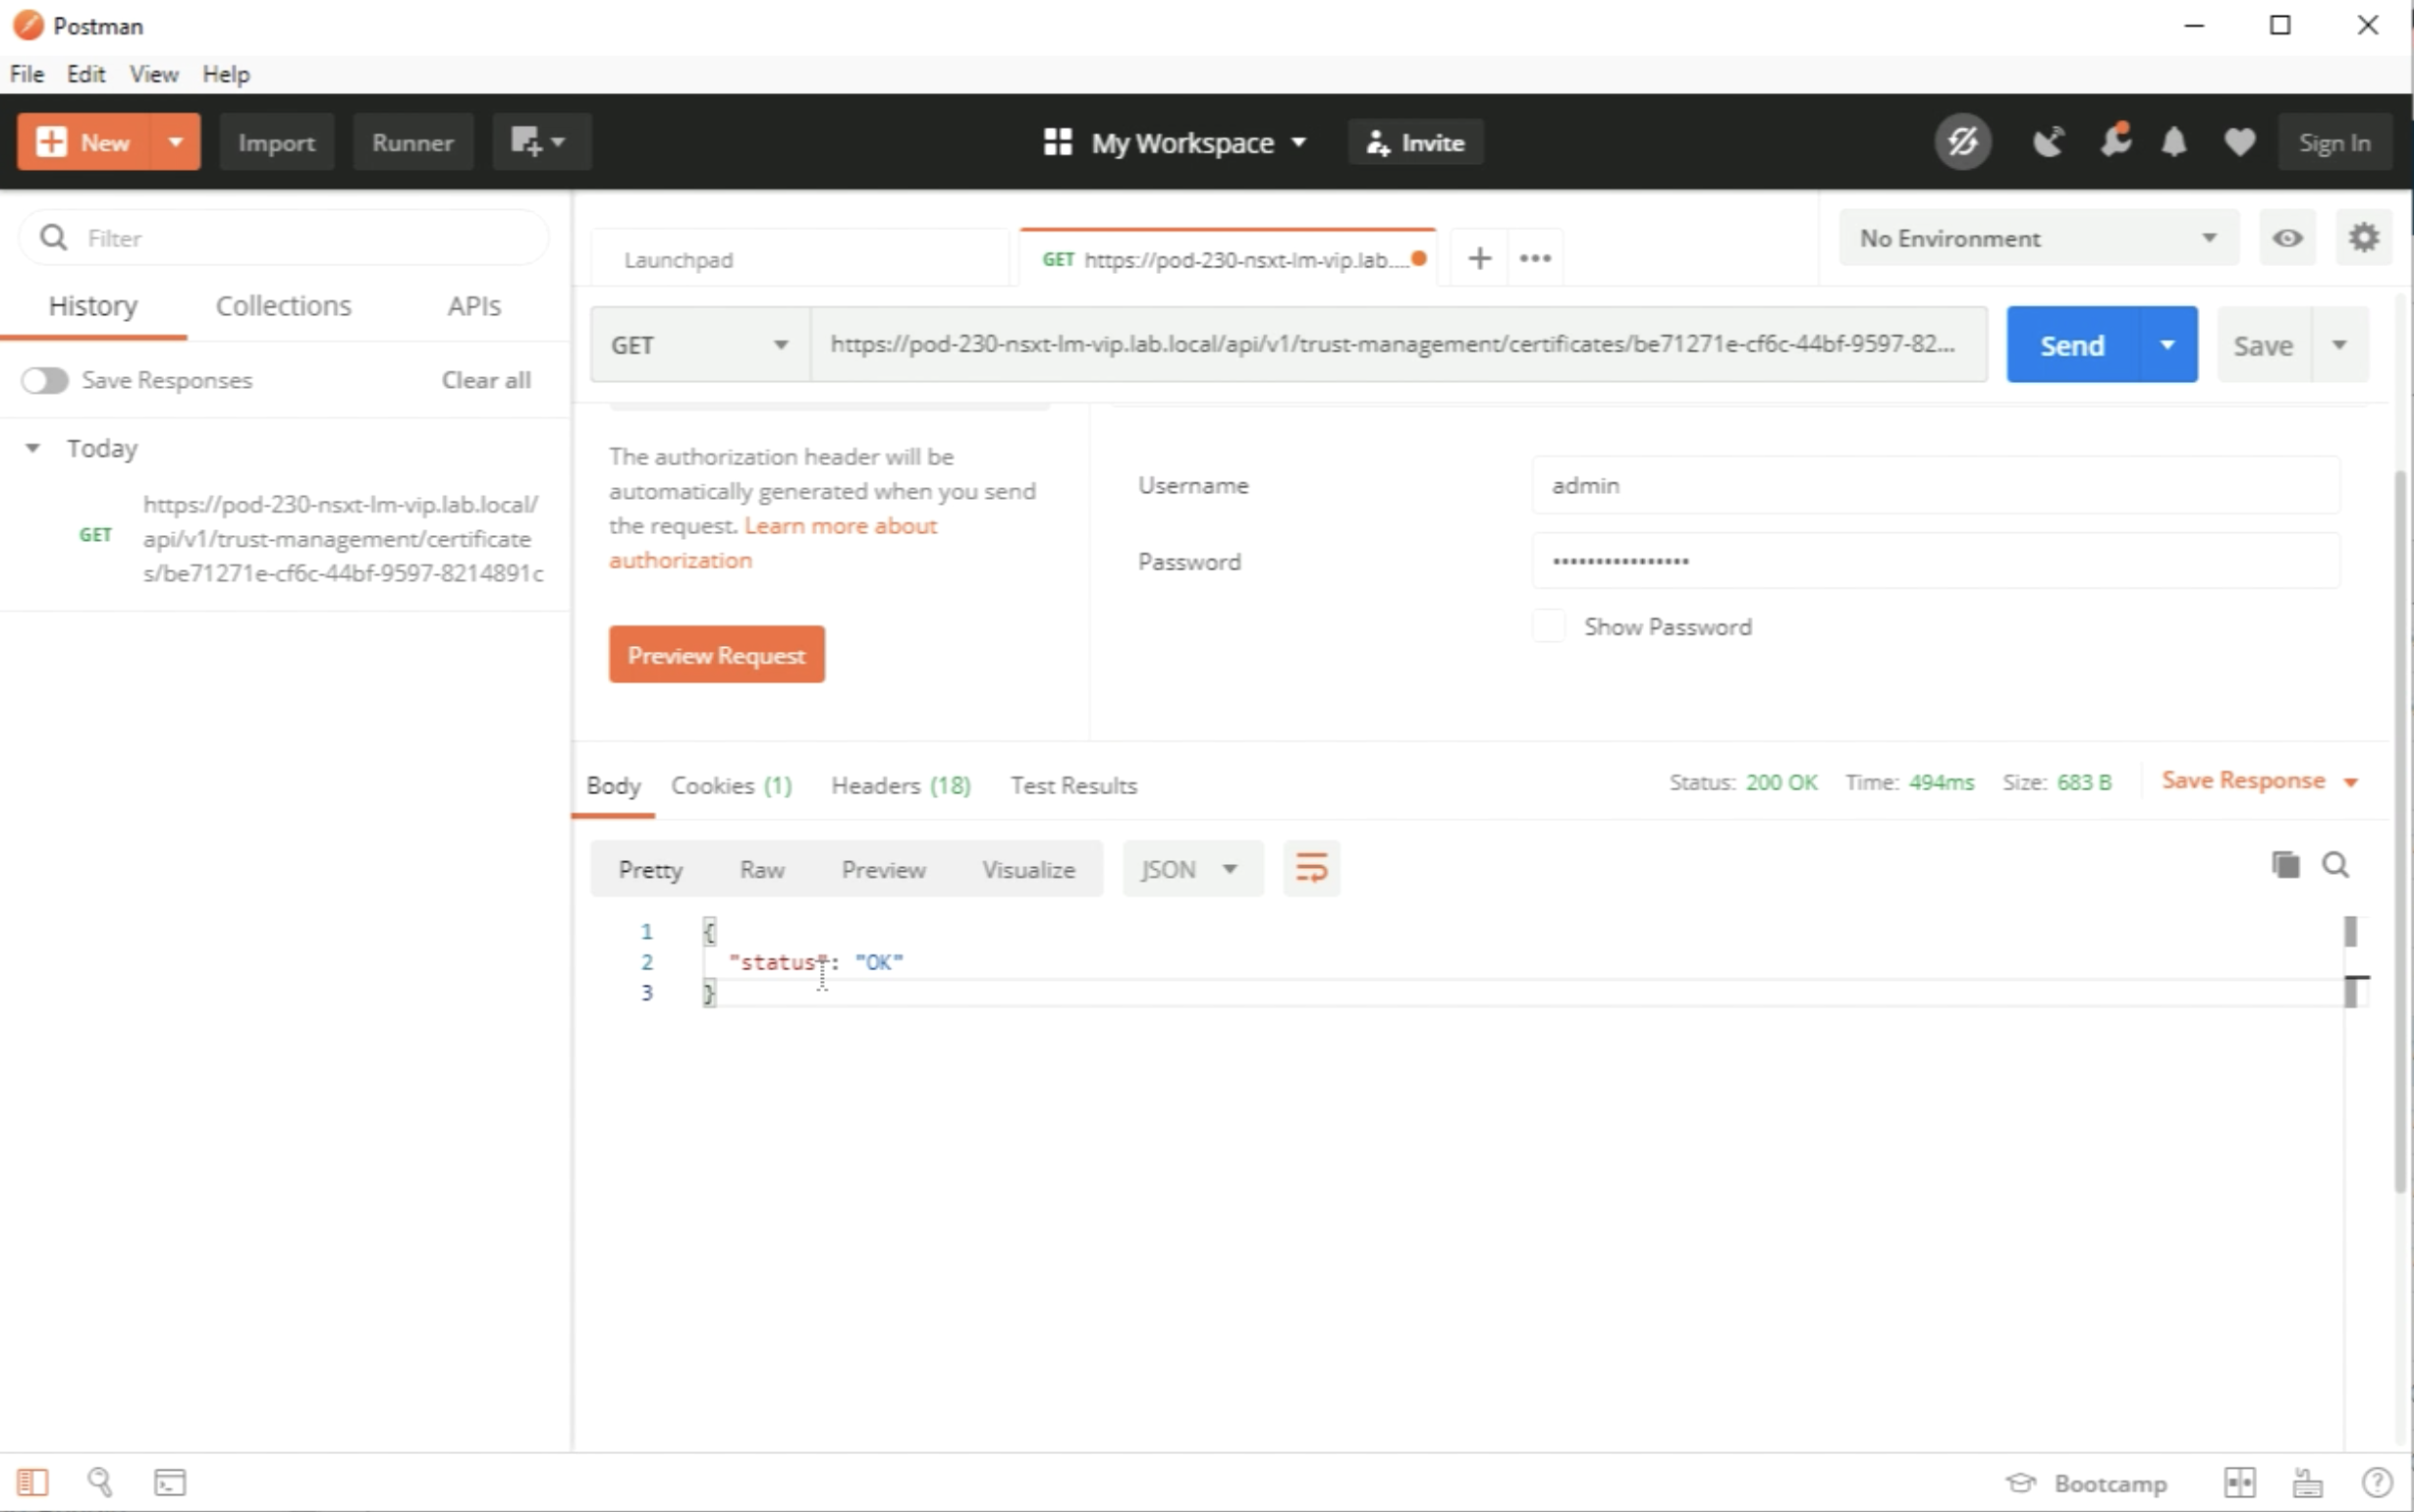This screenshot has width=2414, height=1512.
Task: Click the Preview Request button
Action: 716,655
